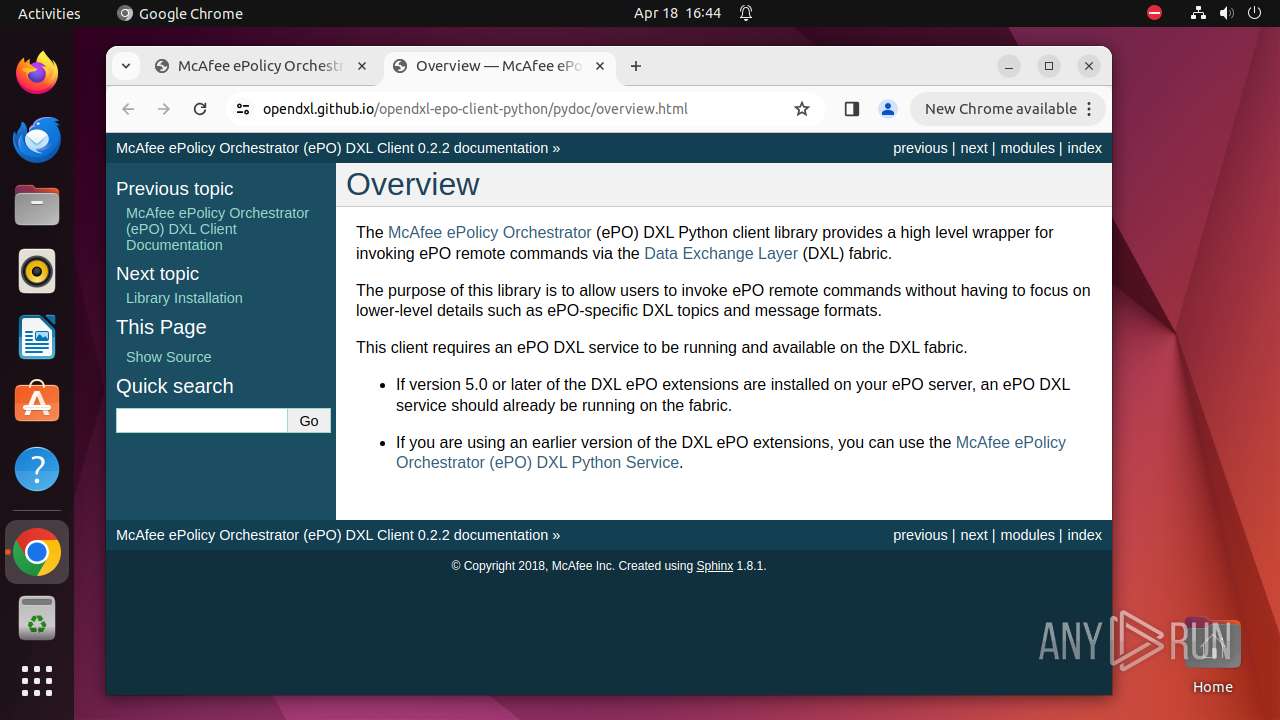The width and height of the screenshot is (1280, 720).
Task: Open 'index' in top navigation bar
Action: click(x=1084, y=148)
